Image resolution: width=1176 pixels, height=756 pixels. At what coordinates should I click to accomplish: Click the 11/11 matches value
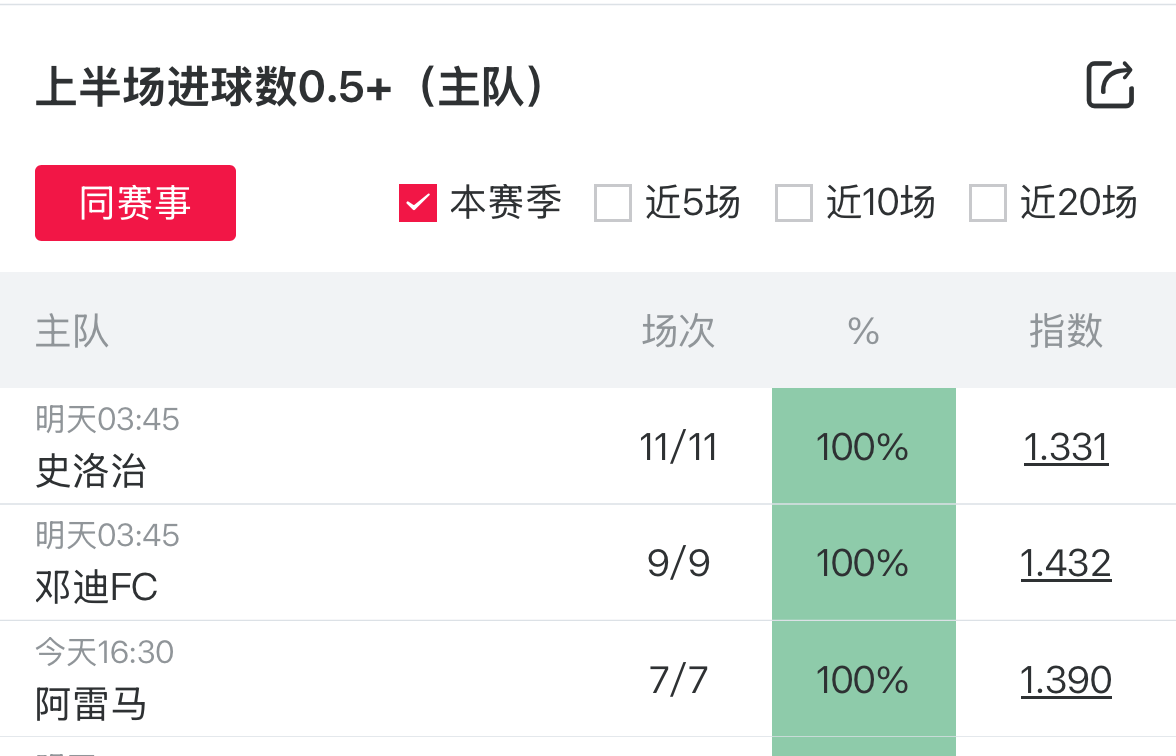pos(679,447)
